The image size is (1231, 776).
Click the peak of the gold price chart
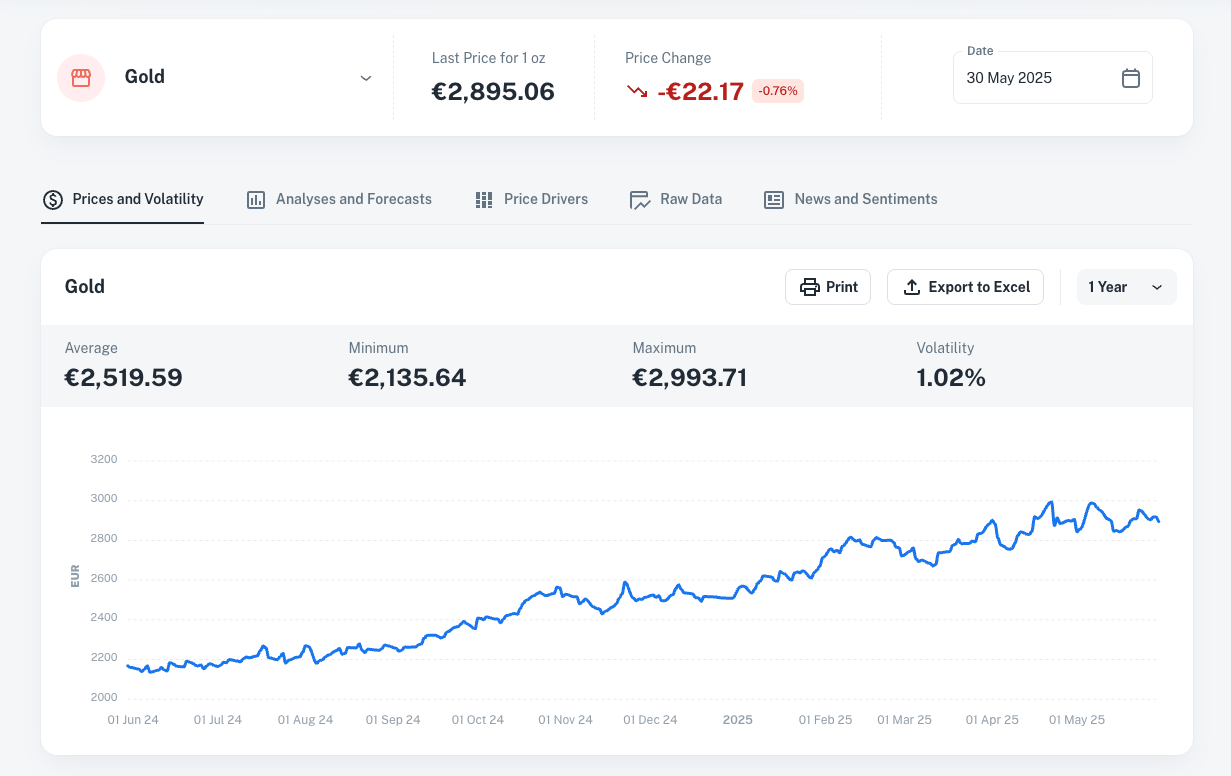click(x=1050, y=498)
